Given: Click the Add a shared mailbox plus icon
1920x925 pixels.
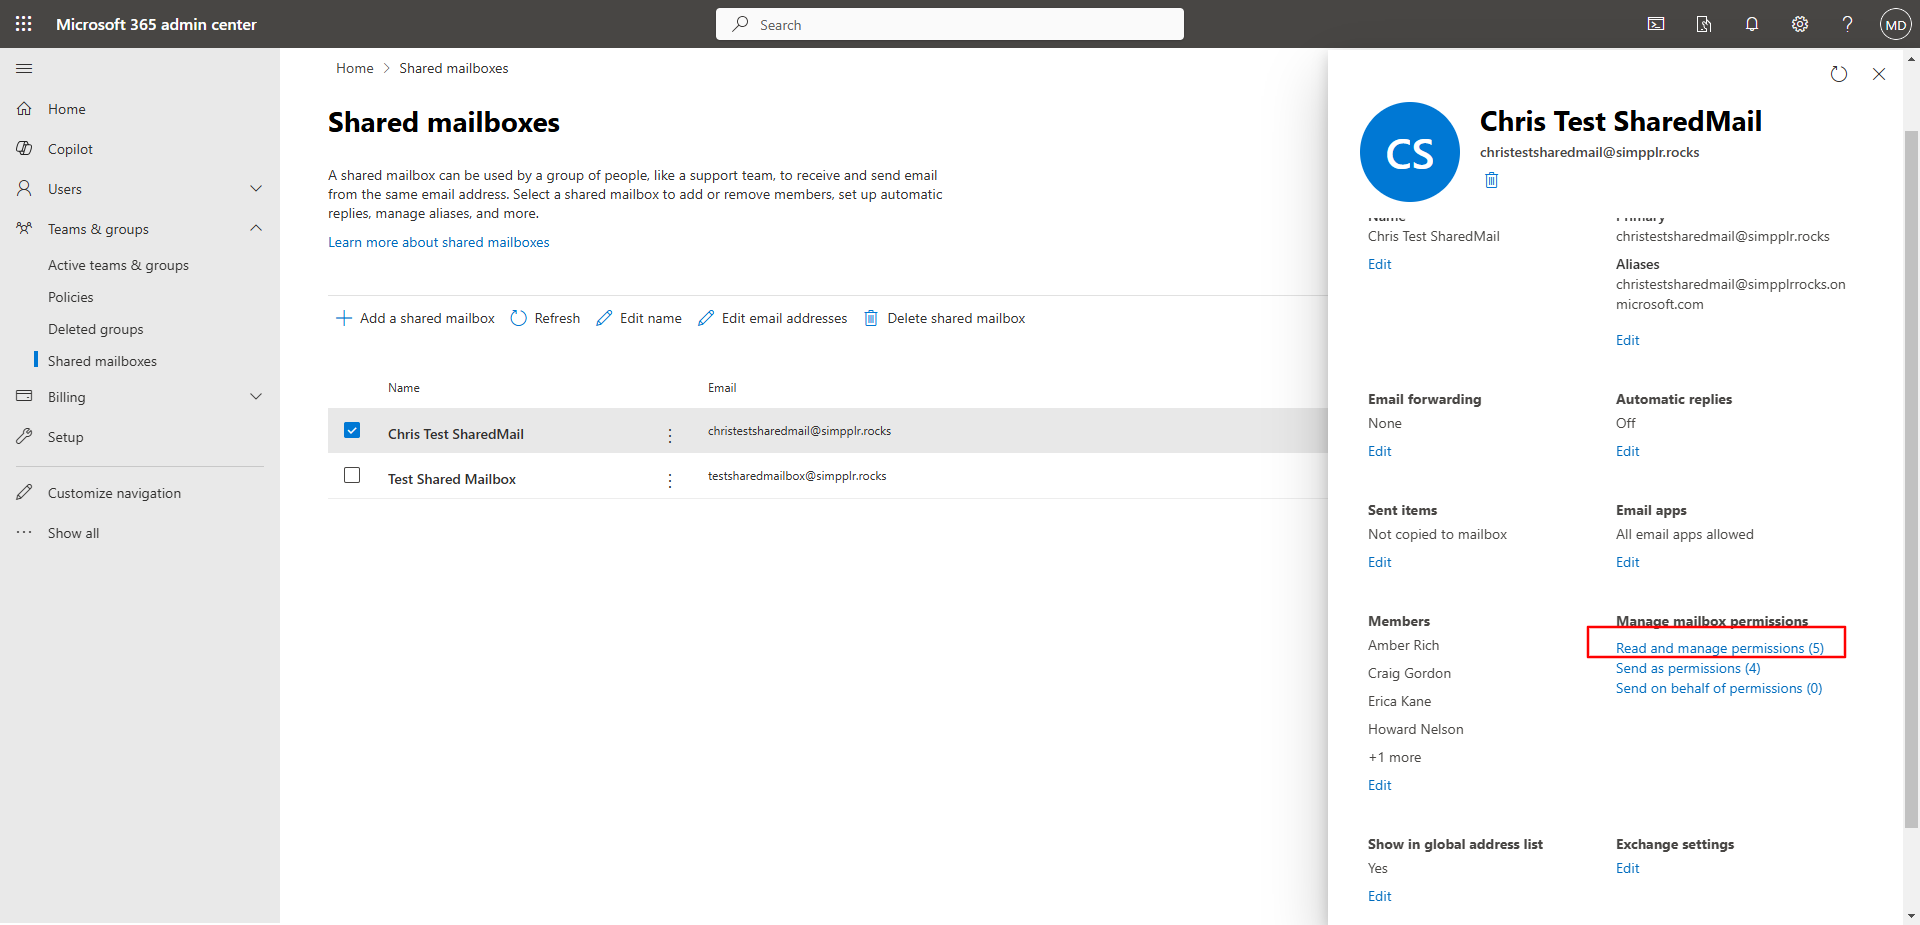Looking at the screenshot, I should (x=344, y=317).
